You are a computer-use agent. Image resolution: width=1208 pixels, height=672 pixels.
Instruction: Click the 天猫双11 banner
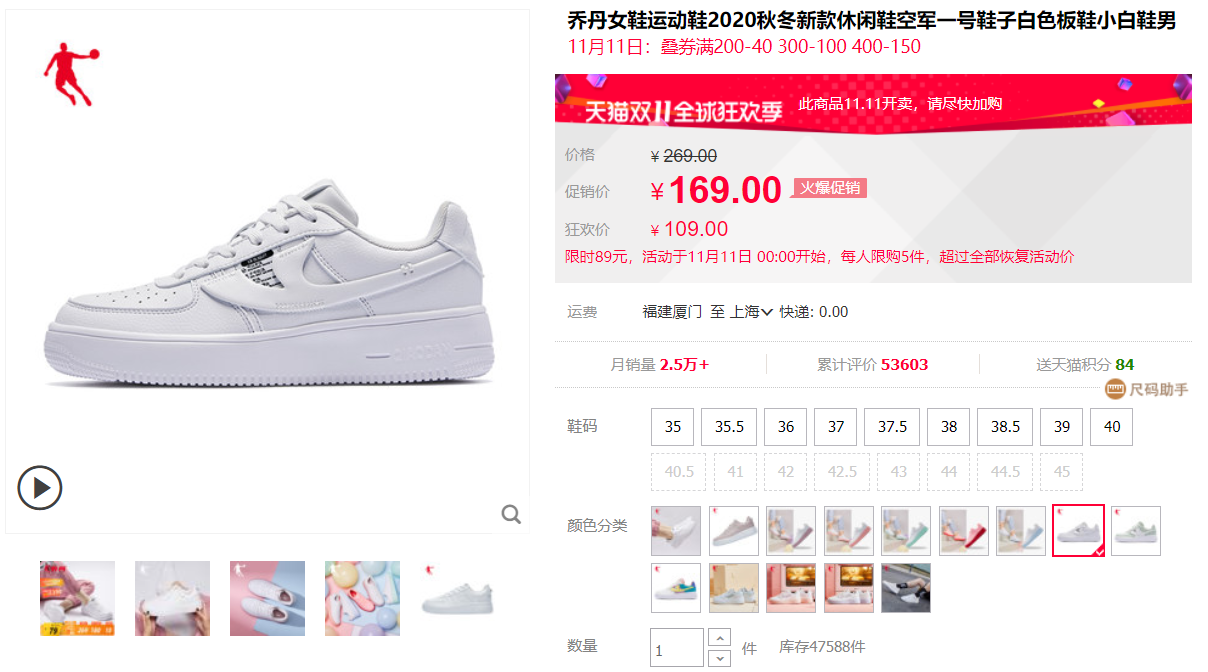(873, 103)
